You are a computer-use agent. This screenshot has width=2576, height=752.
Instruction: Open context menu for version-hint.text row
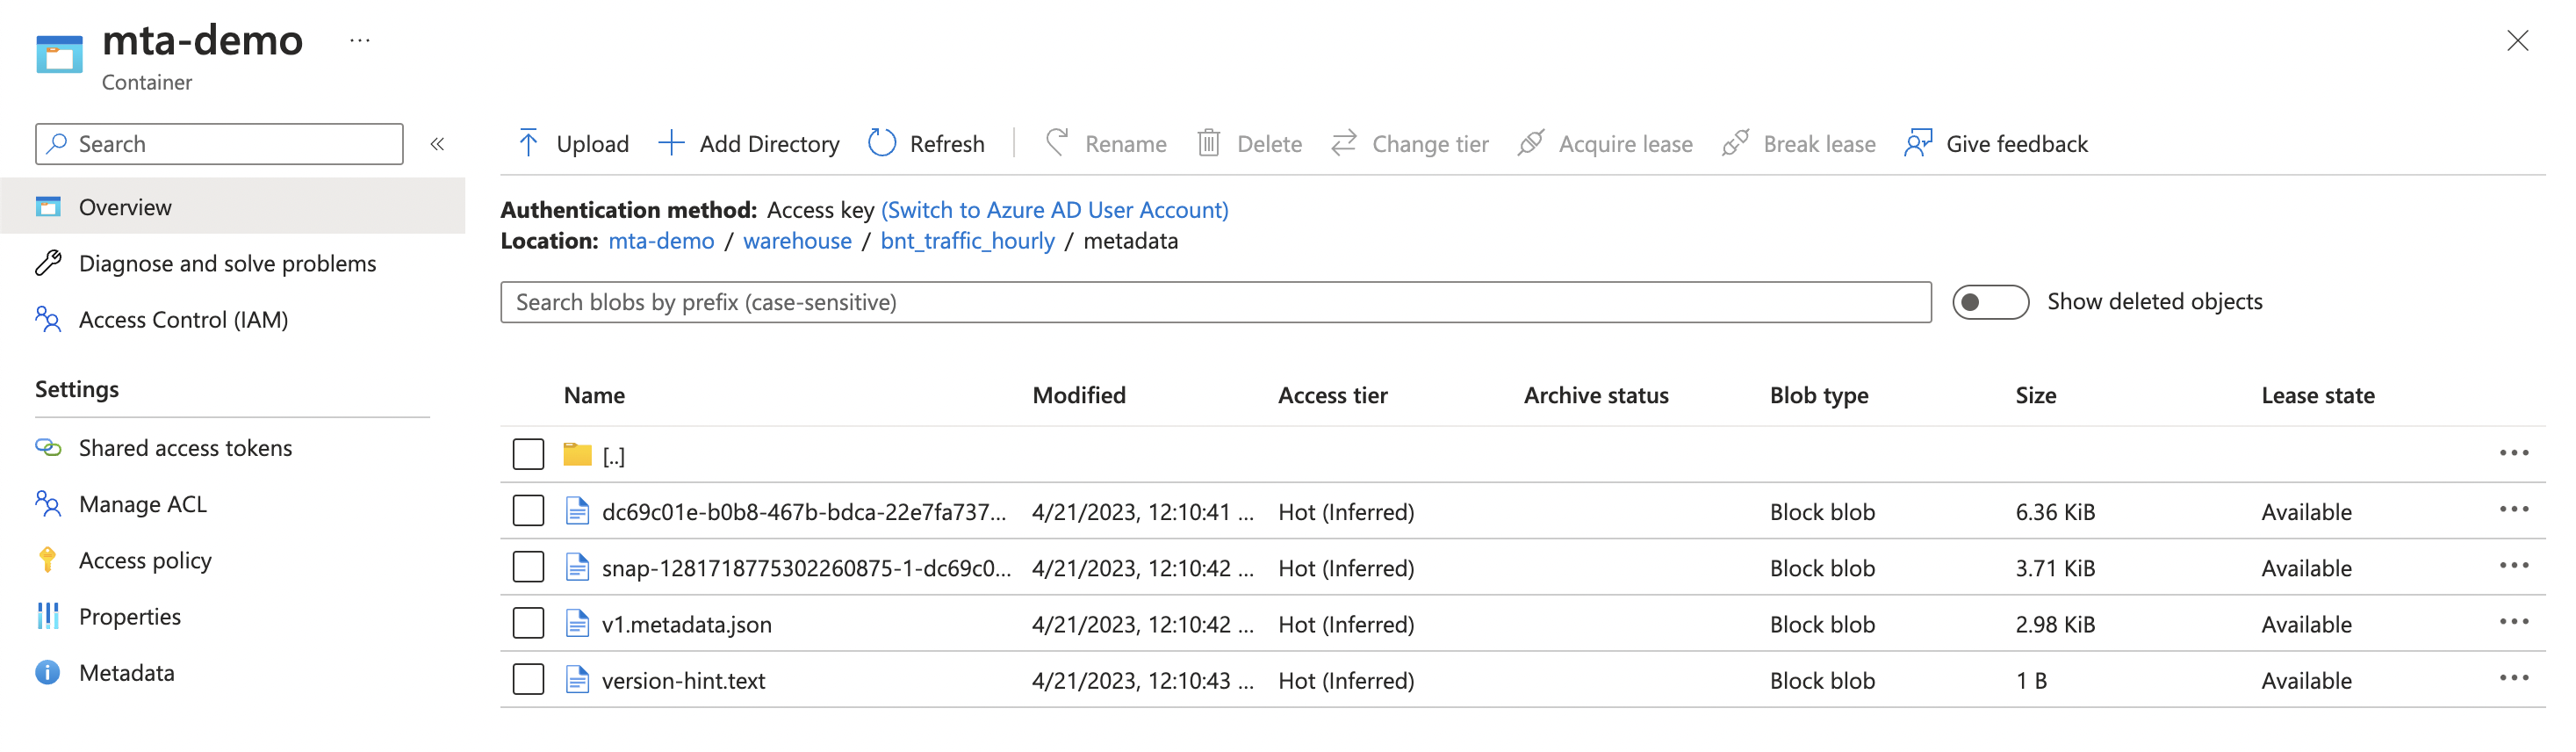pyautogui.click(x=2513, y=678)
